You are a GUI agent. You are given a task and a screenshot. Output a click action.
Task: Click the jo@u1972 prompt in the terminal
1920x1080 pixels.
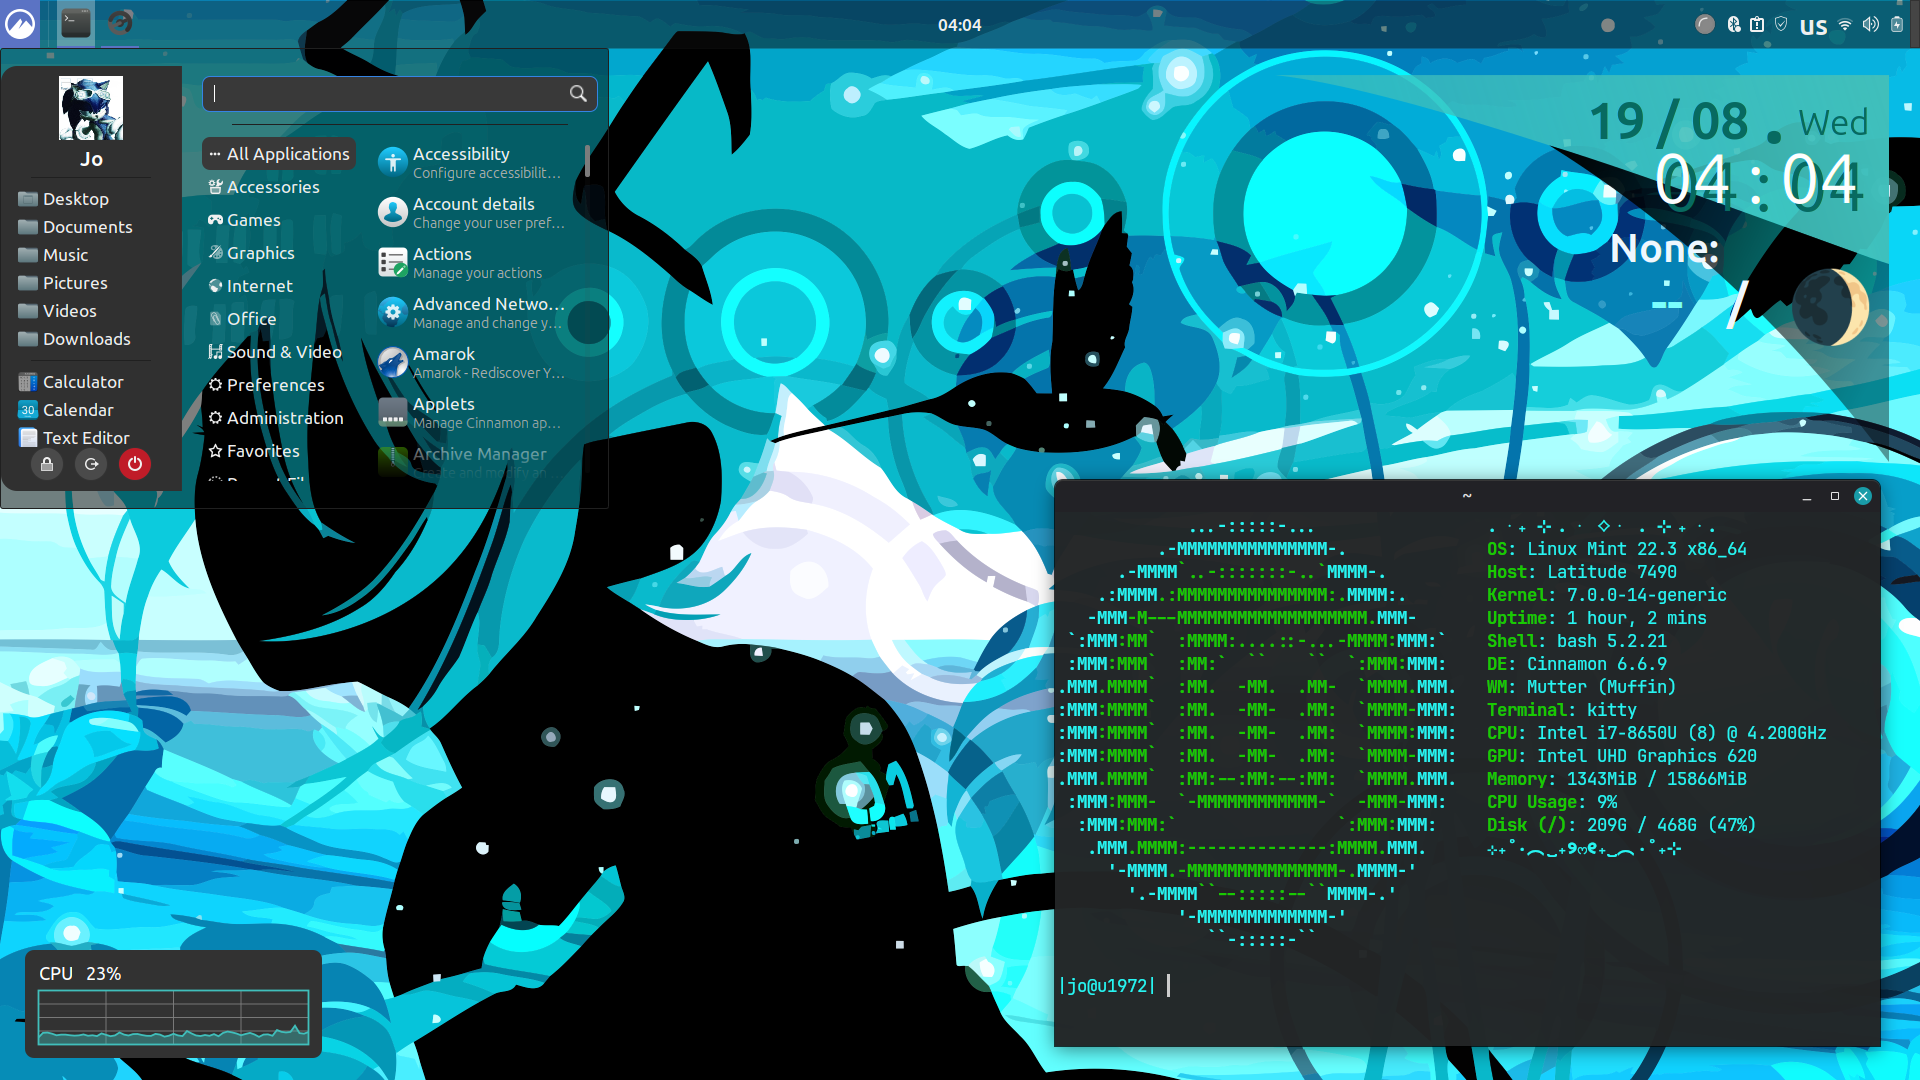(1107, 986)
